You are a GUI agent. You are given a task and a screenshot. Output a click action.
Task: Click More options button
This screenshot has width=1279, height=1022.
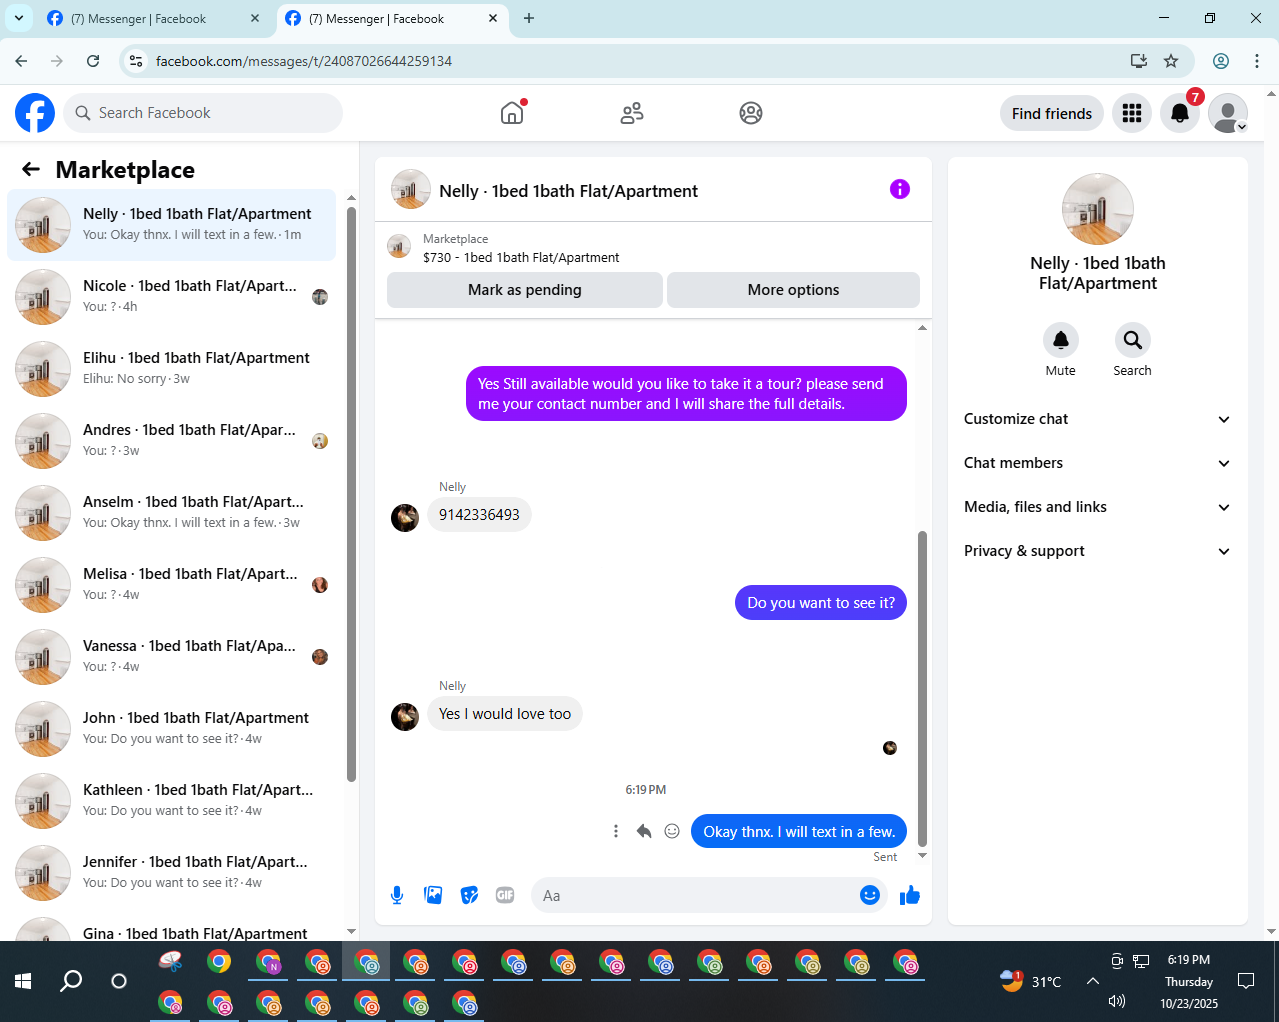[793, 290]
